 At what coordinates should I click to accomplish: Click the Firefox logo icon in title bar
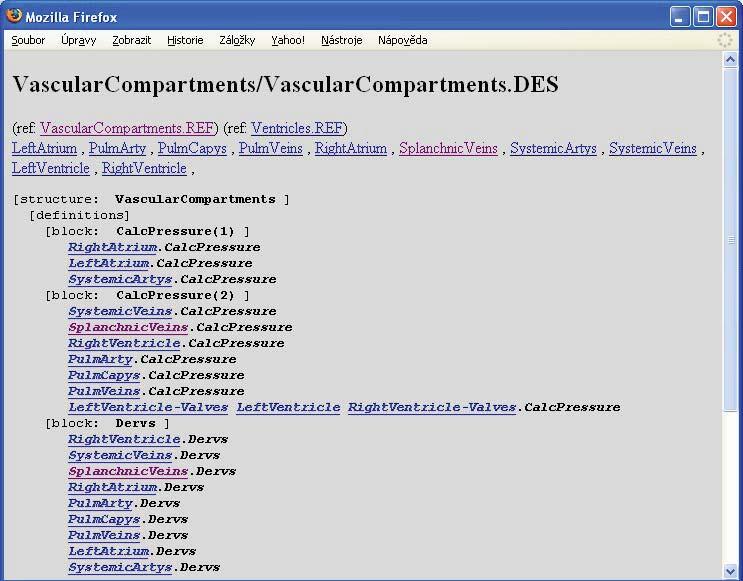coord(14,16)
